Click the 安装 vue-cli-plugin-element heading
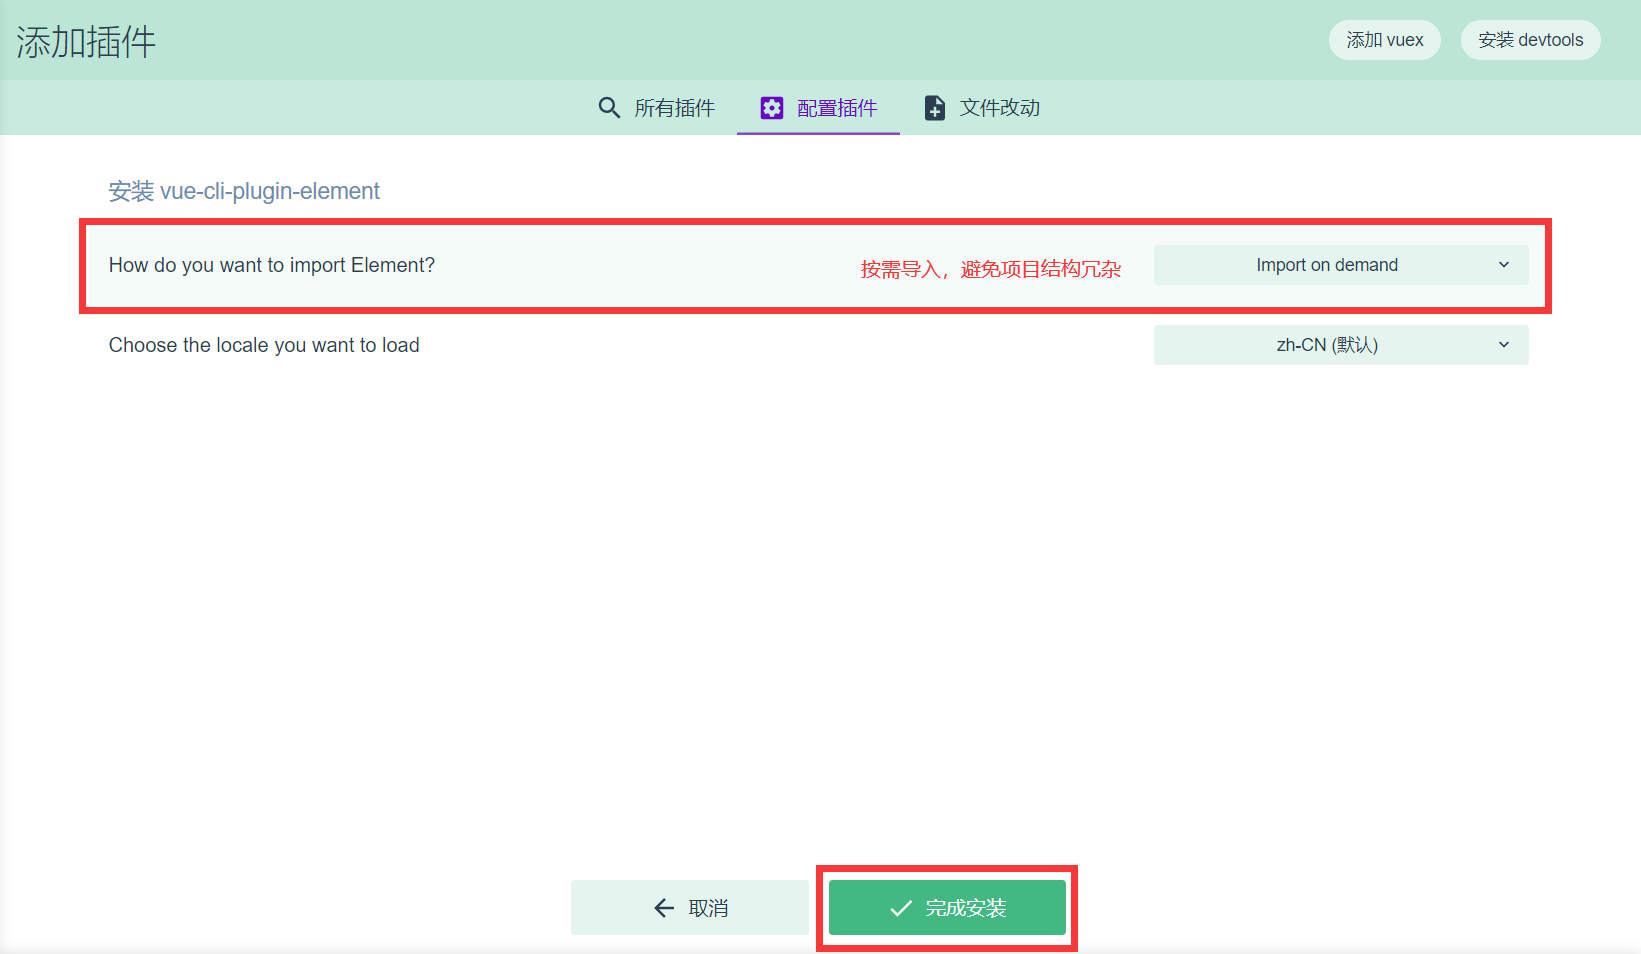Screen dimensions: 1641x954 [x=244, y=191]
